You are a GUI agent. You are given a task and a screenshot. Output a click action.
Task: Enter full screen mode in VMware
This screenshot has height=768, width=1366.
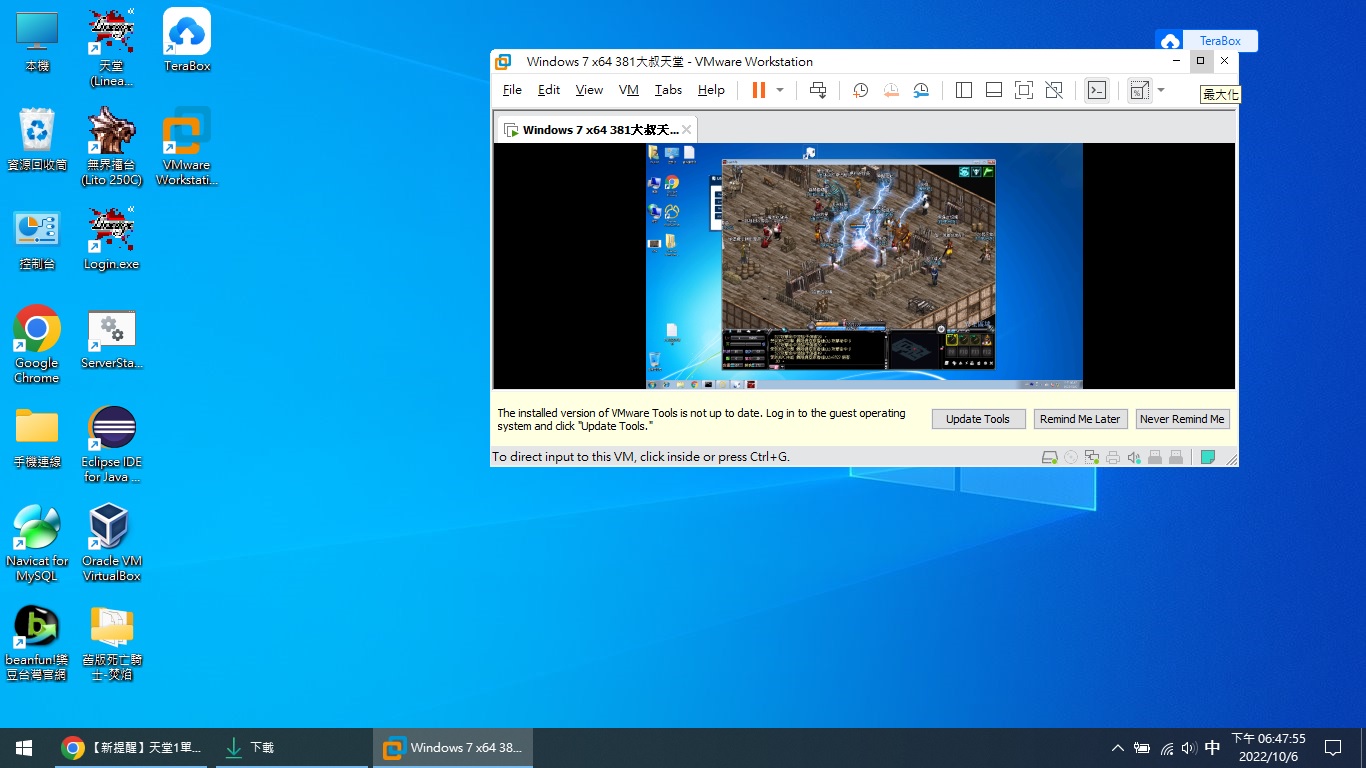(x=1023, y=90)
